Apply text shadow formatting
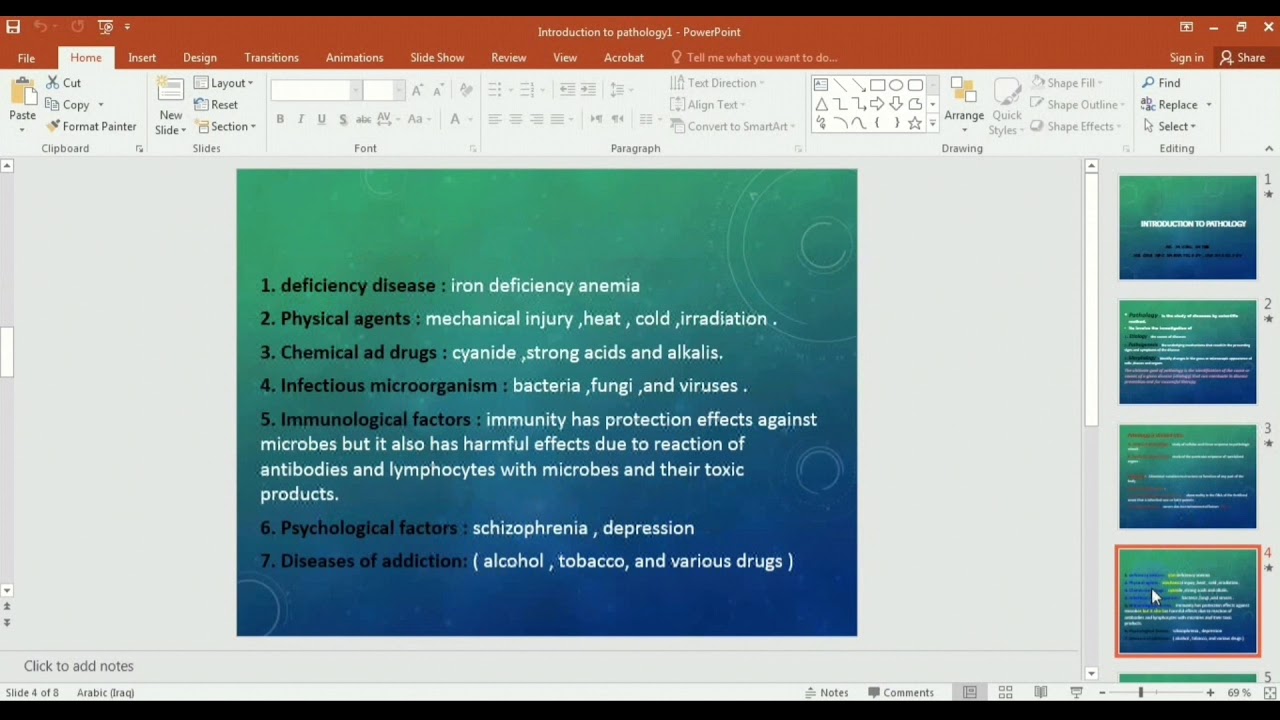The height and width of the screenshot is (720, 1280). click(343, 119)
